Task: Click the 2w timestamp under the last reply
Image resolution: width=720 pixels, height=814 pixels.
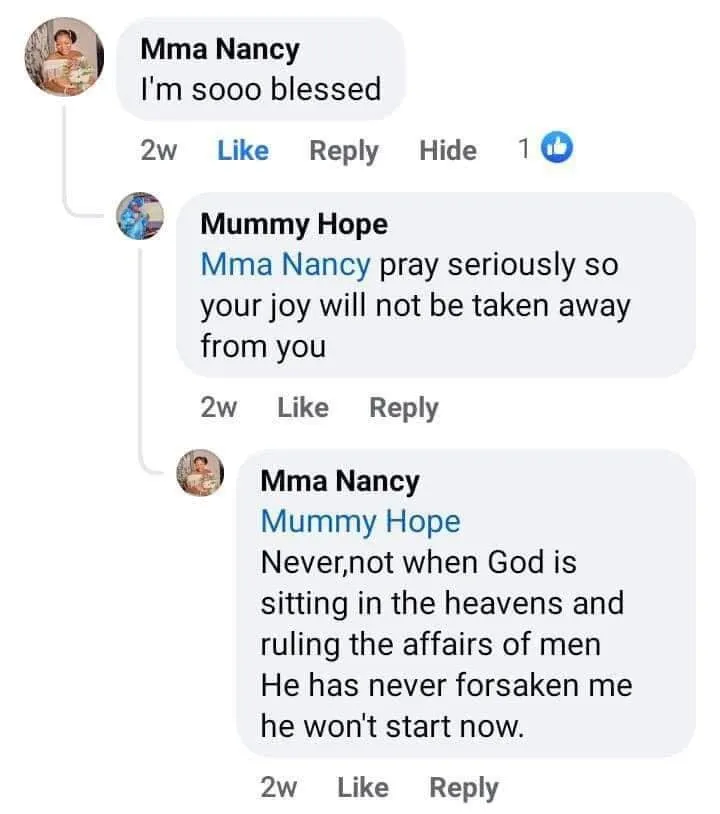Action: pyautogui.click(x=279, y=788)
